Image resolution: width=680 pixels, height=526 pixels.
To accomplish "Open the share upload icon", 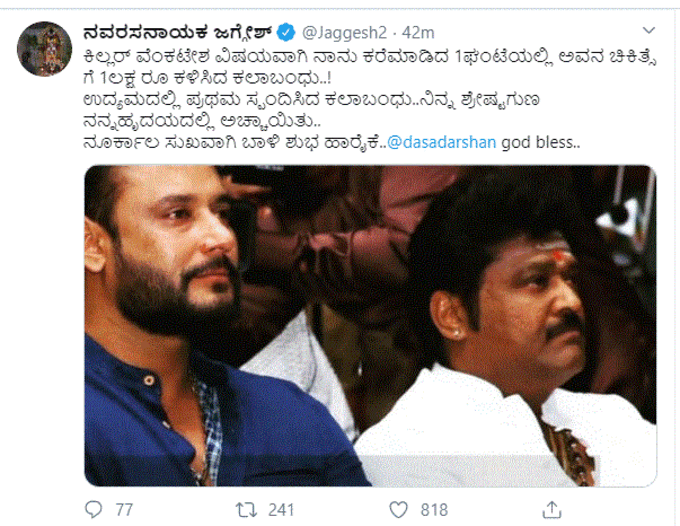I will 552,510.
